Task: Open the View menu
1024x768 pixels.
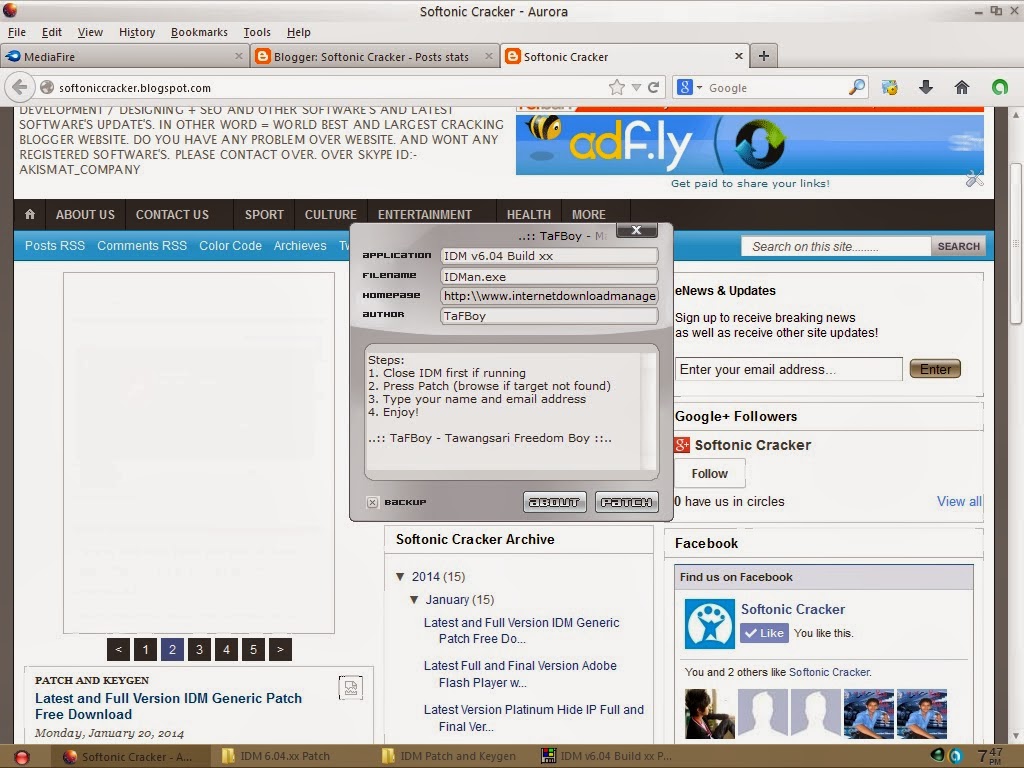Action: click(x=90, y=32)
